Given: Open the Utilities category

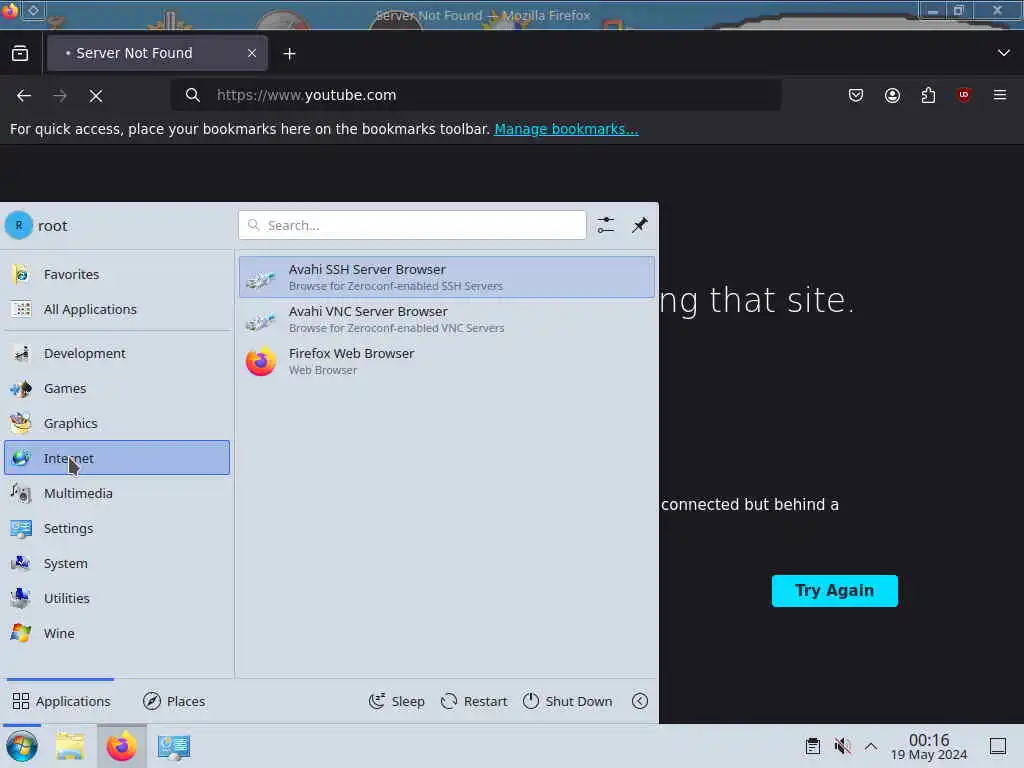Looking at the screenshot, I should 117,598.
